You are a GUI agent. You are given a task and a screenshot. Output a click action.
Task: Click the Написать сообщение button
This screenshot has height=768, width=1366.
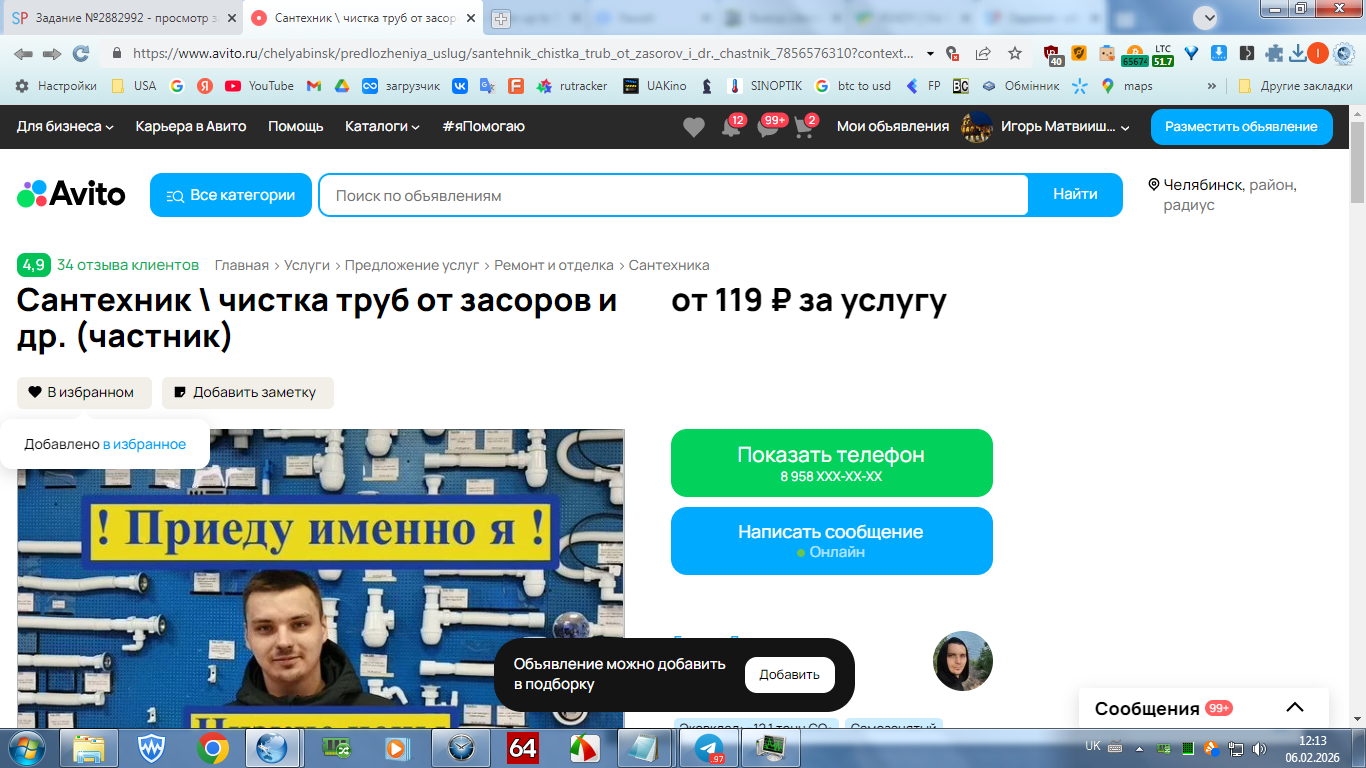(832, 541)
